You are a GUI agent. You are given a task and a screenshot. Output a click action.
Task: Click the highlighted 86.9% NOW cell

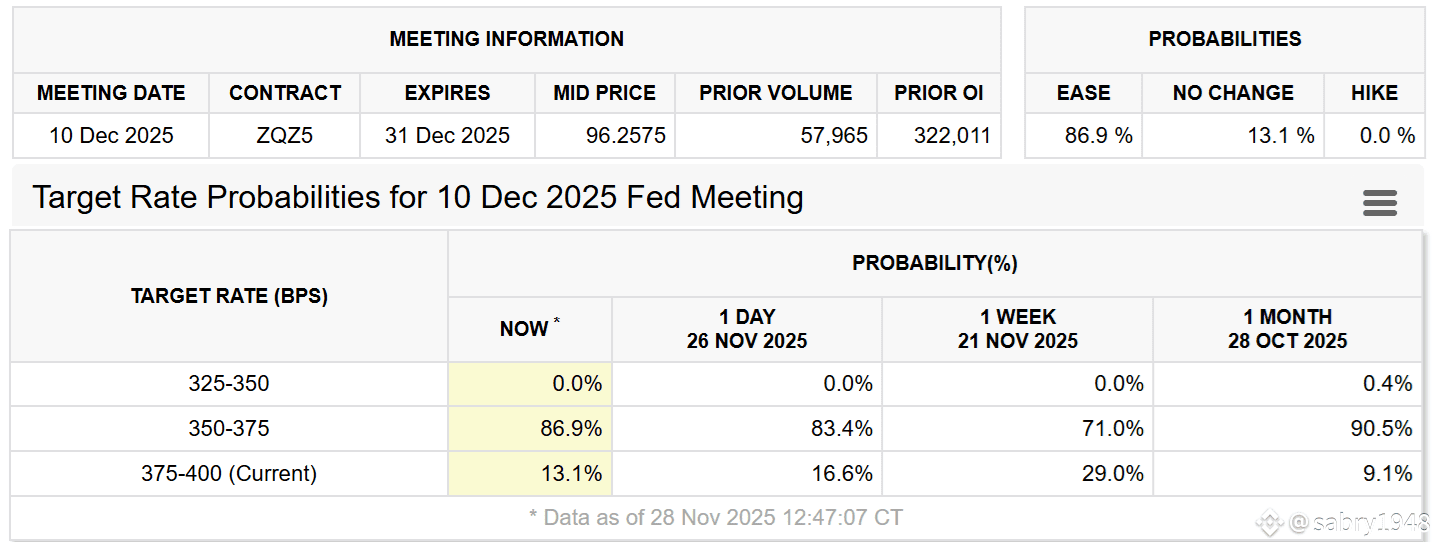[530, 429]
